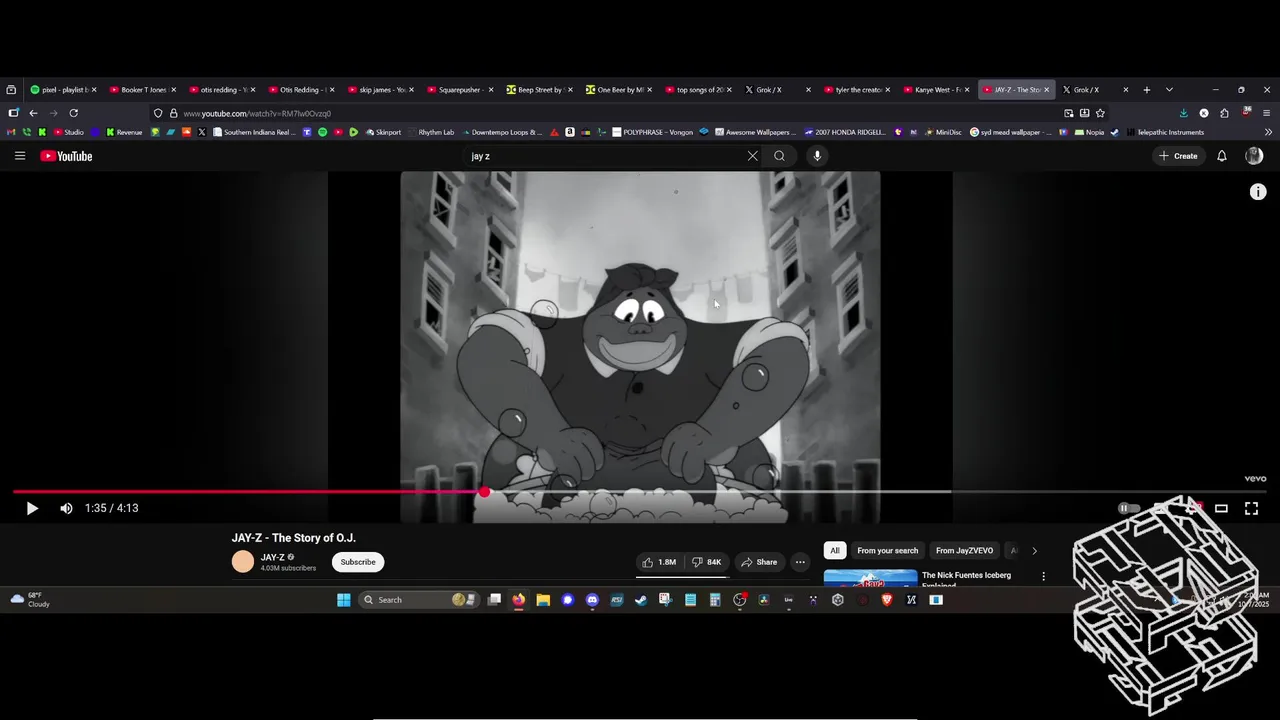1280x720 pixels.
Task: Open browser application menu
Action: pyautogui.click(x=1267, y=113)
